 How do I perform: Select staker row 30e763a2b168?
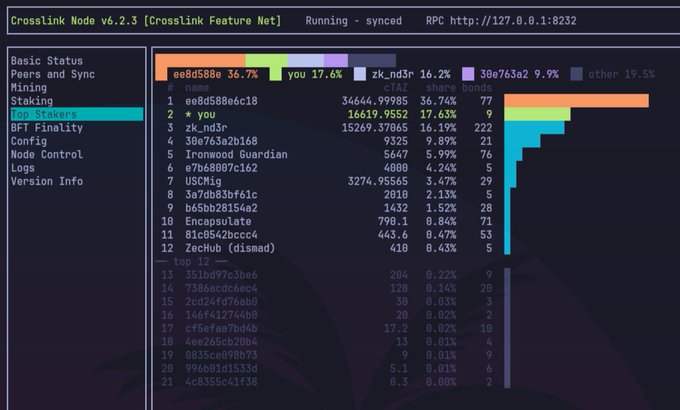(326, 141)
